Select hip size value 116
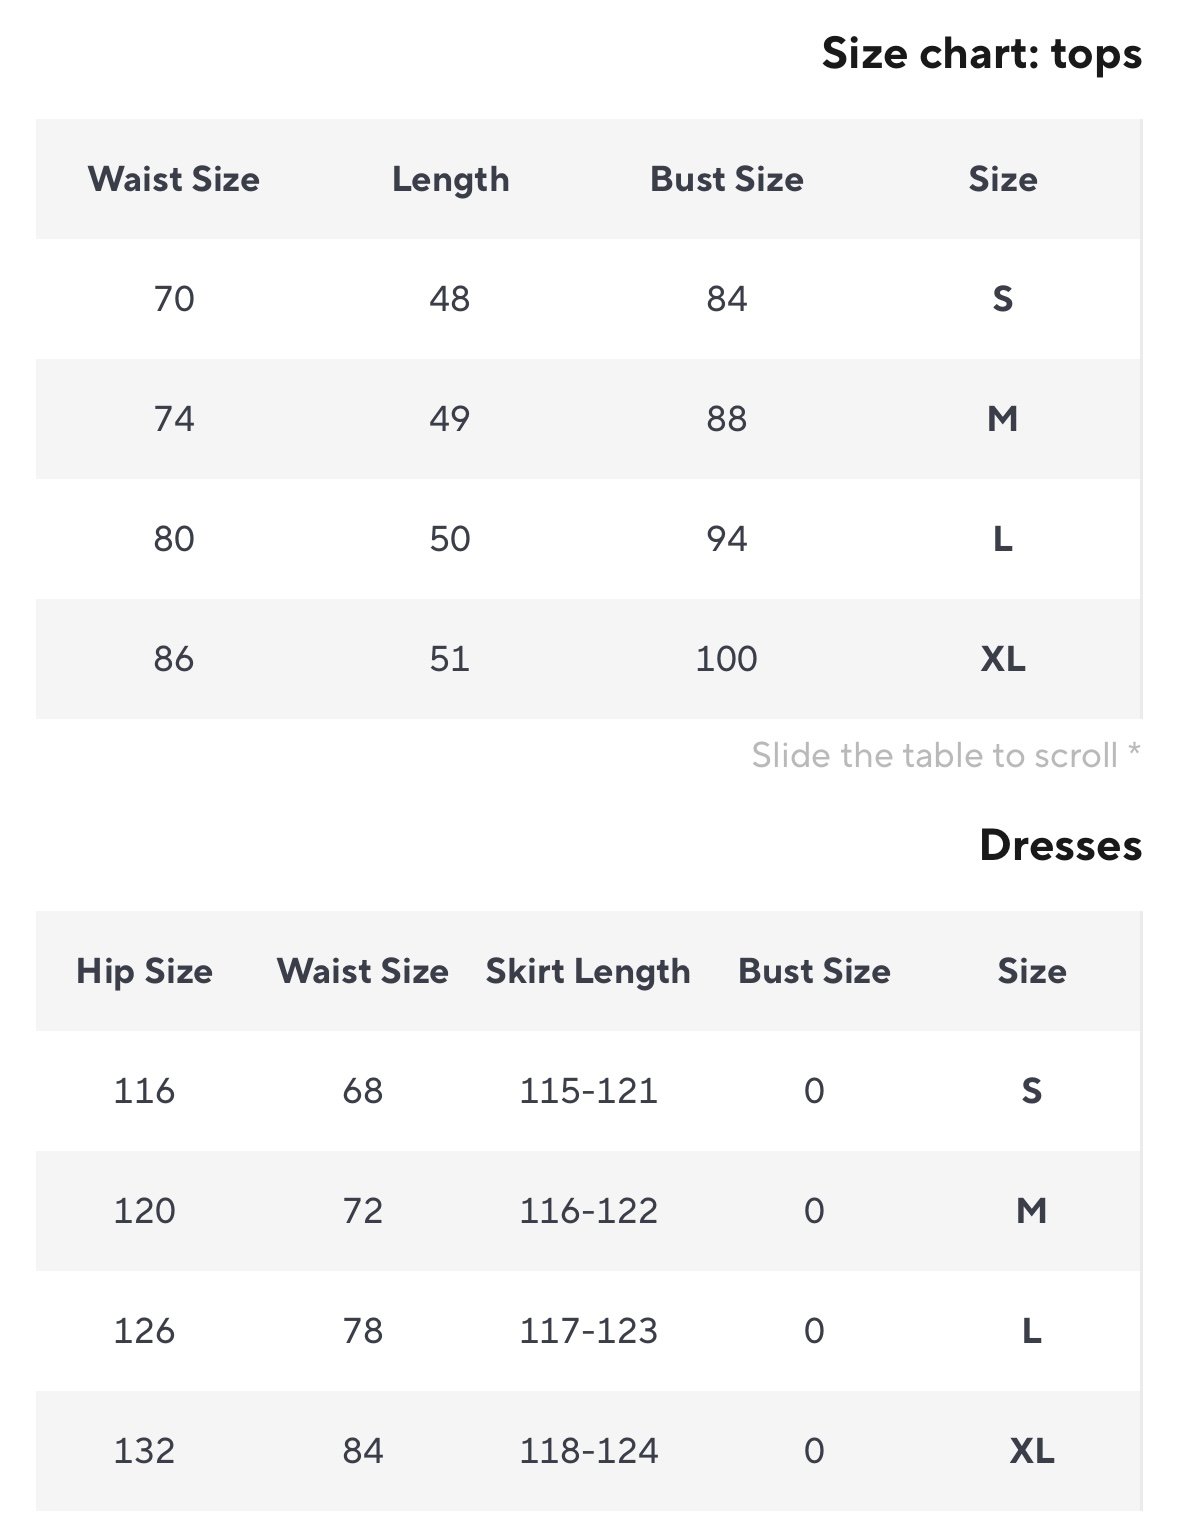Viewport: 1179px width, 1518px height. [144, 1091]
